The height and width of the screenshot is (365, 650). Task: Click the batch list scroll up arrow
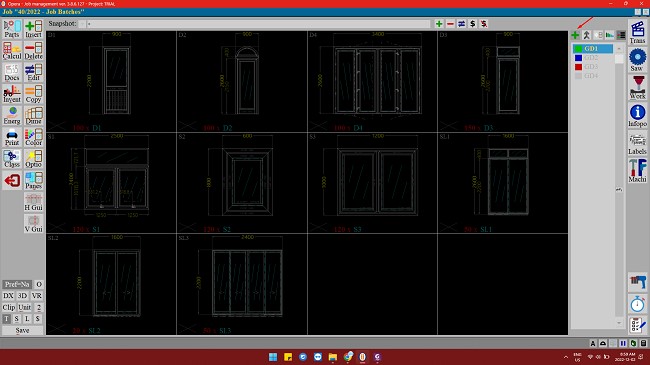coord(619,49)
